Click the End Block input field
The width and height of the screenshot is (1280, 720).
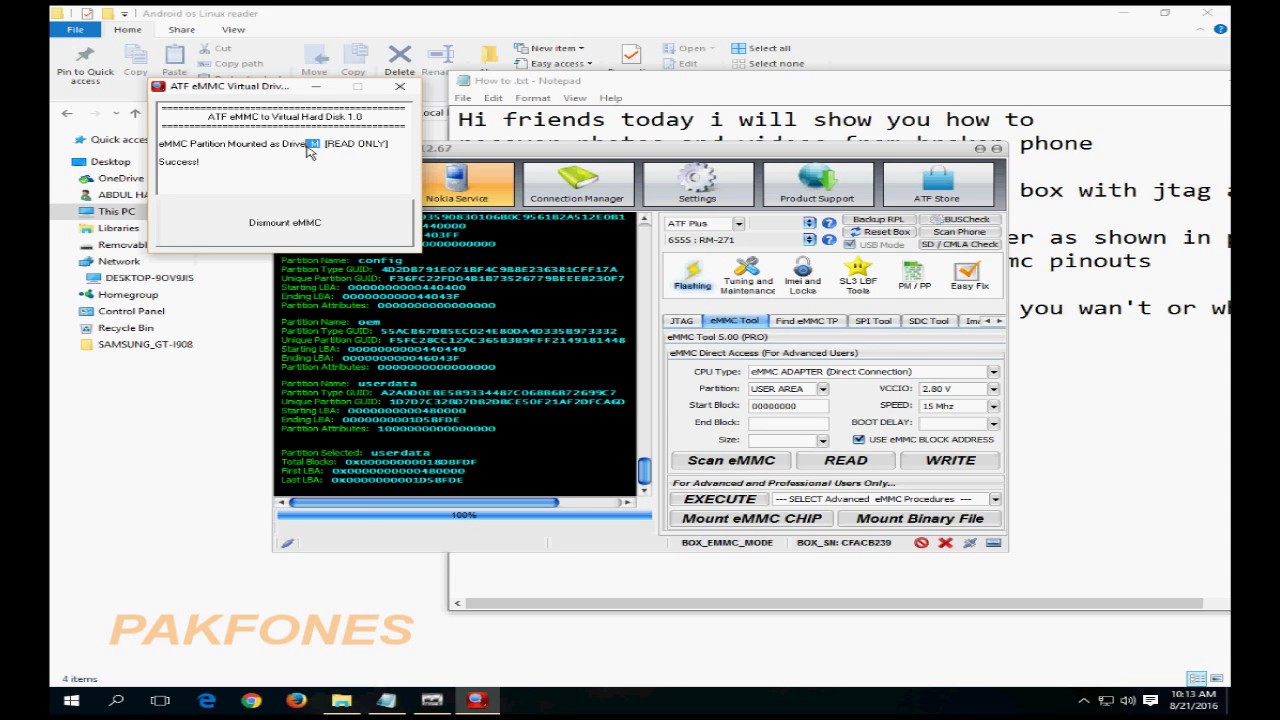tap(788, 423)
